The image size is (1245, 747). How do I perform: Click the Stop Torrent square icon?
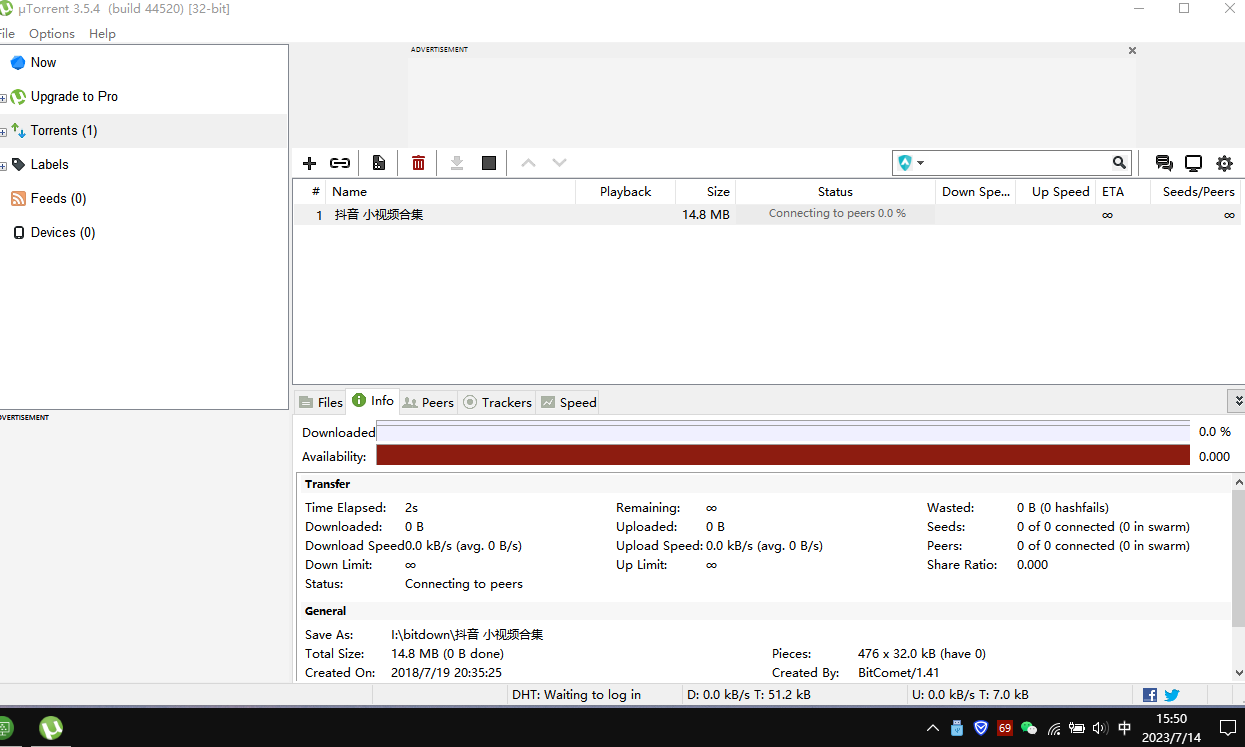click(x=489, y=163)
